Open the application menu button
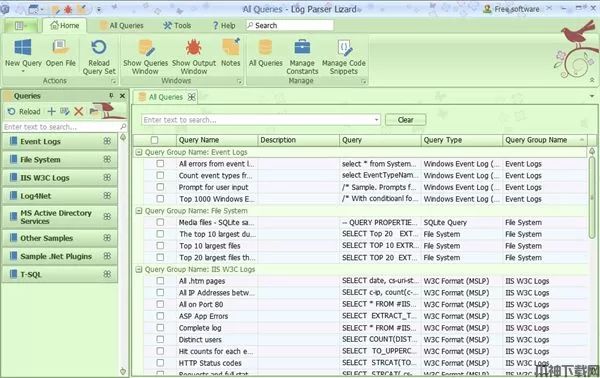Screen dimensions: 600x378 [x=21, y=26]
